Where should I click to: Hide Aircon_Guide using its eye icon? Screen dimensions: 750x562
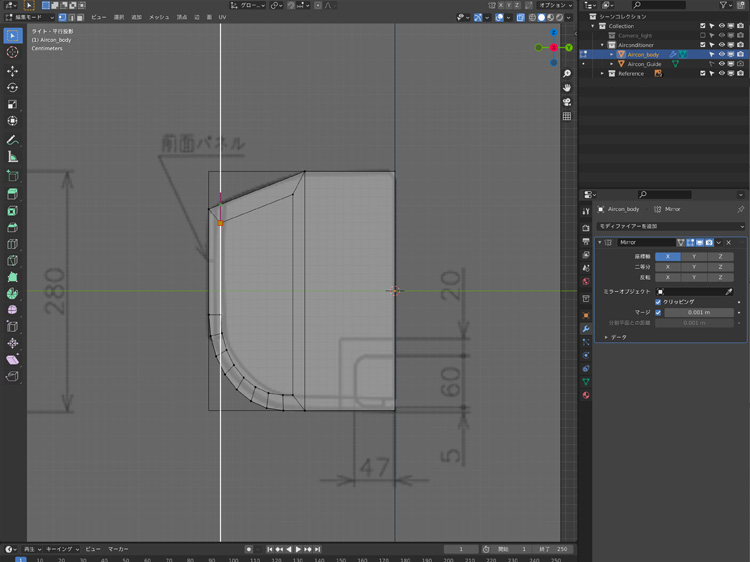pos(721,64)
